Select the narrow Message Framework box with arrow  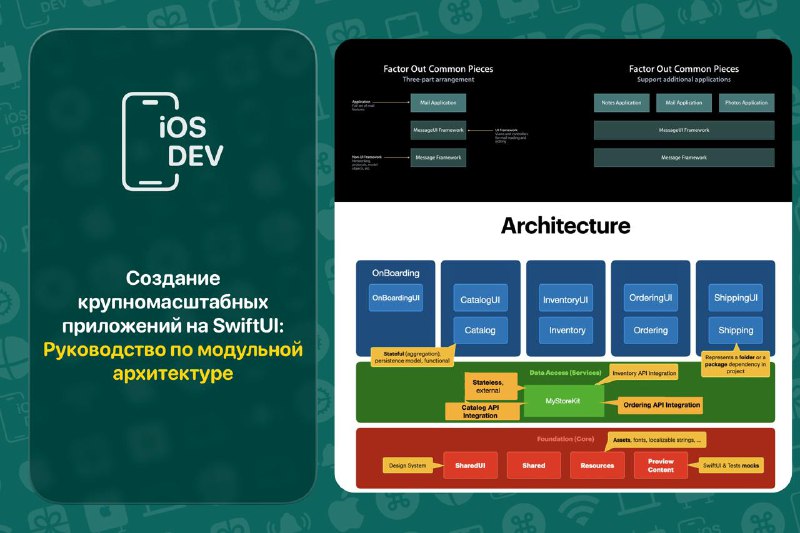(x=438, y=158)
